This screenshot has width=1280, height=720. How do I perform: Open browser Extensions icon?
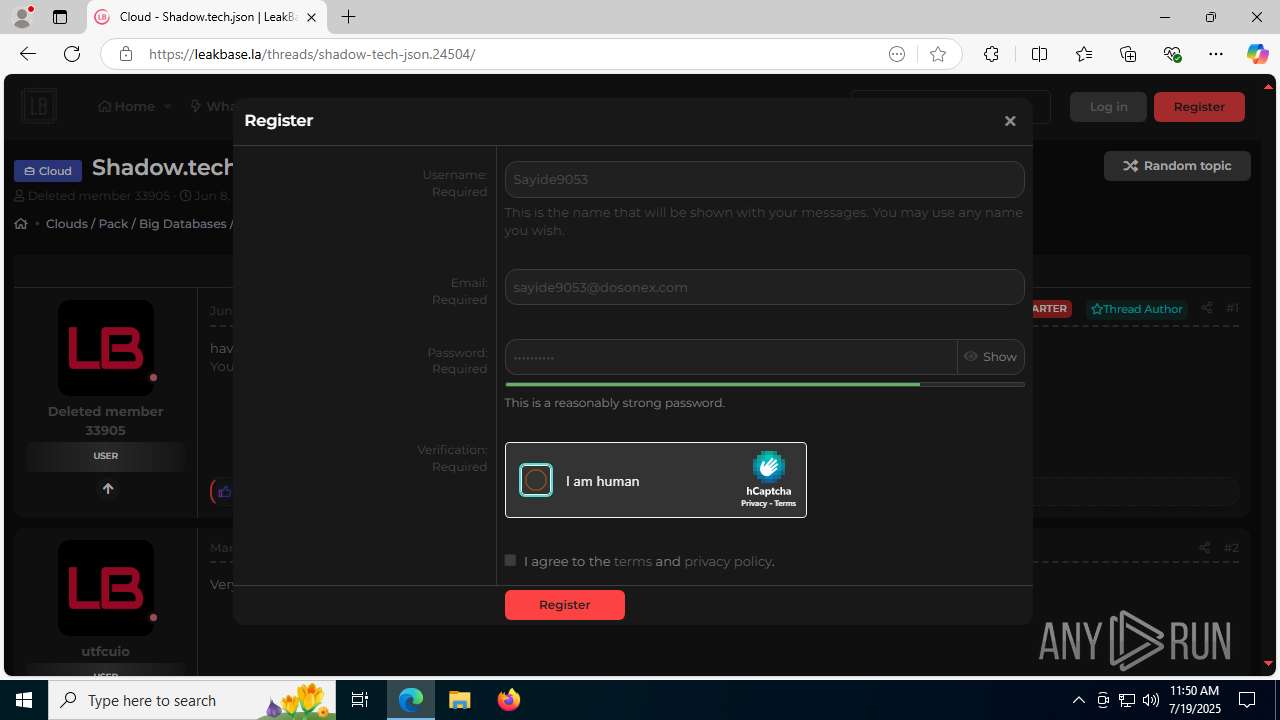point(991,54)
